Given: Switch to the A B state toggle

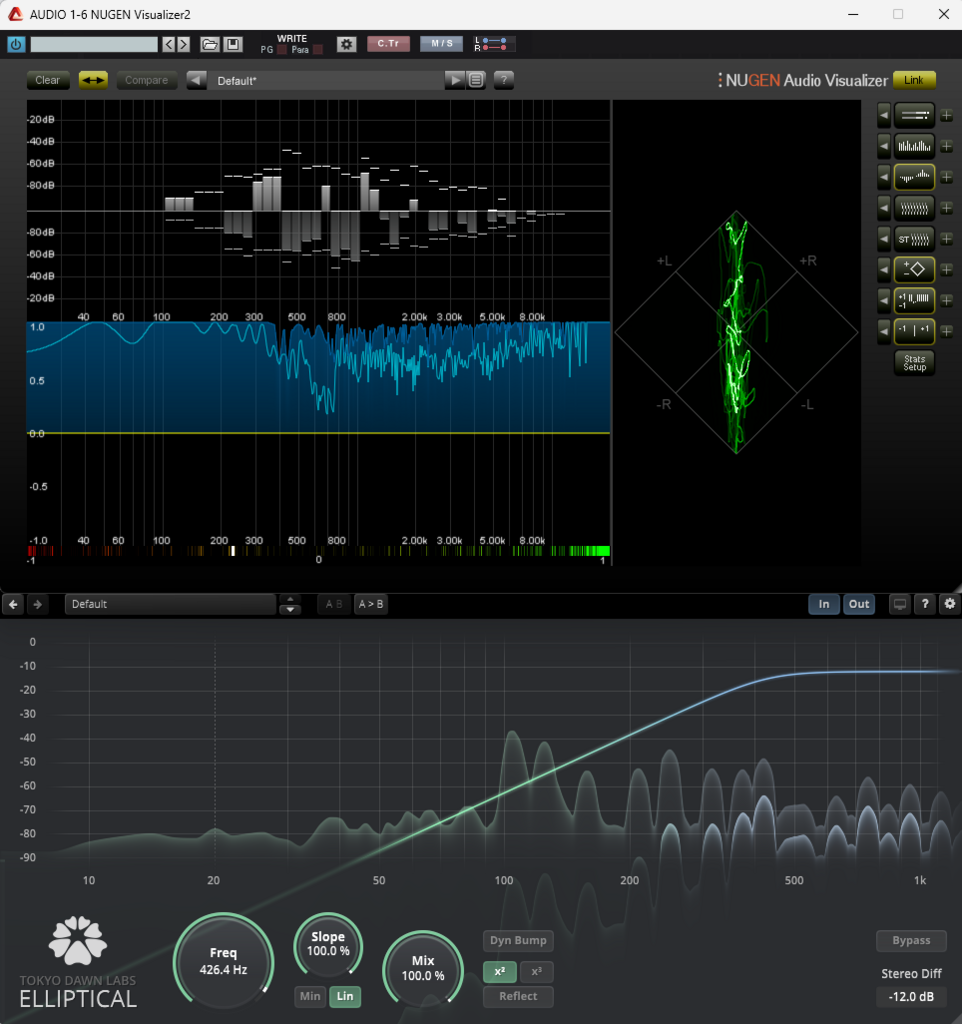Looking at the screenshot, I should (x=334, y=604).
